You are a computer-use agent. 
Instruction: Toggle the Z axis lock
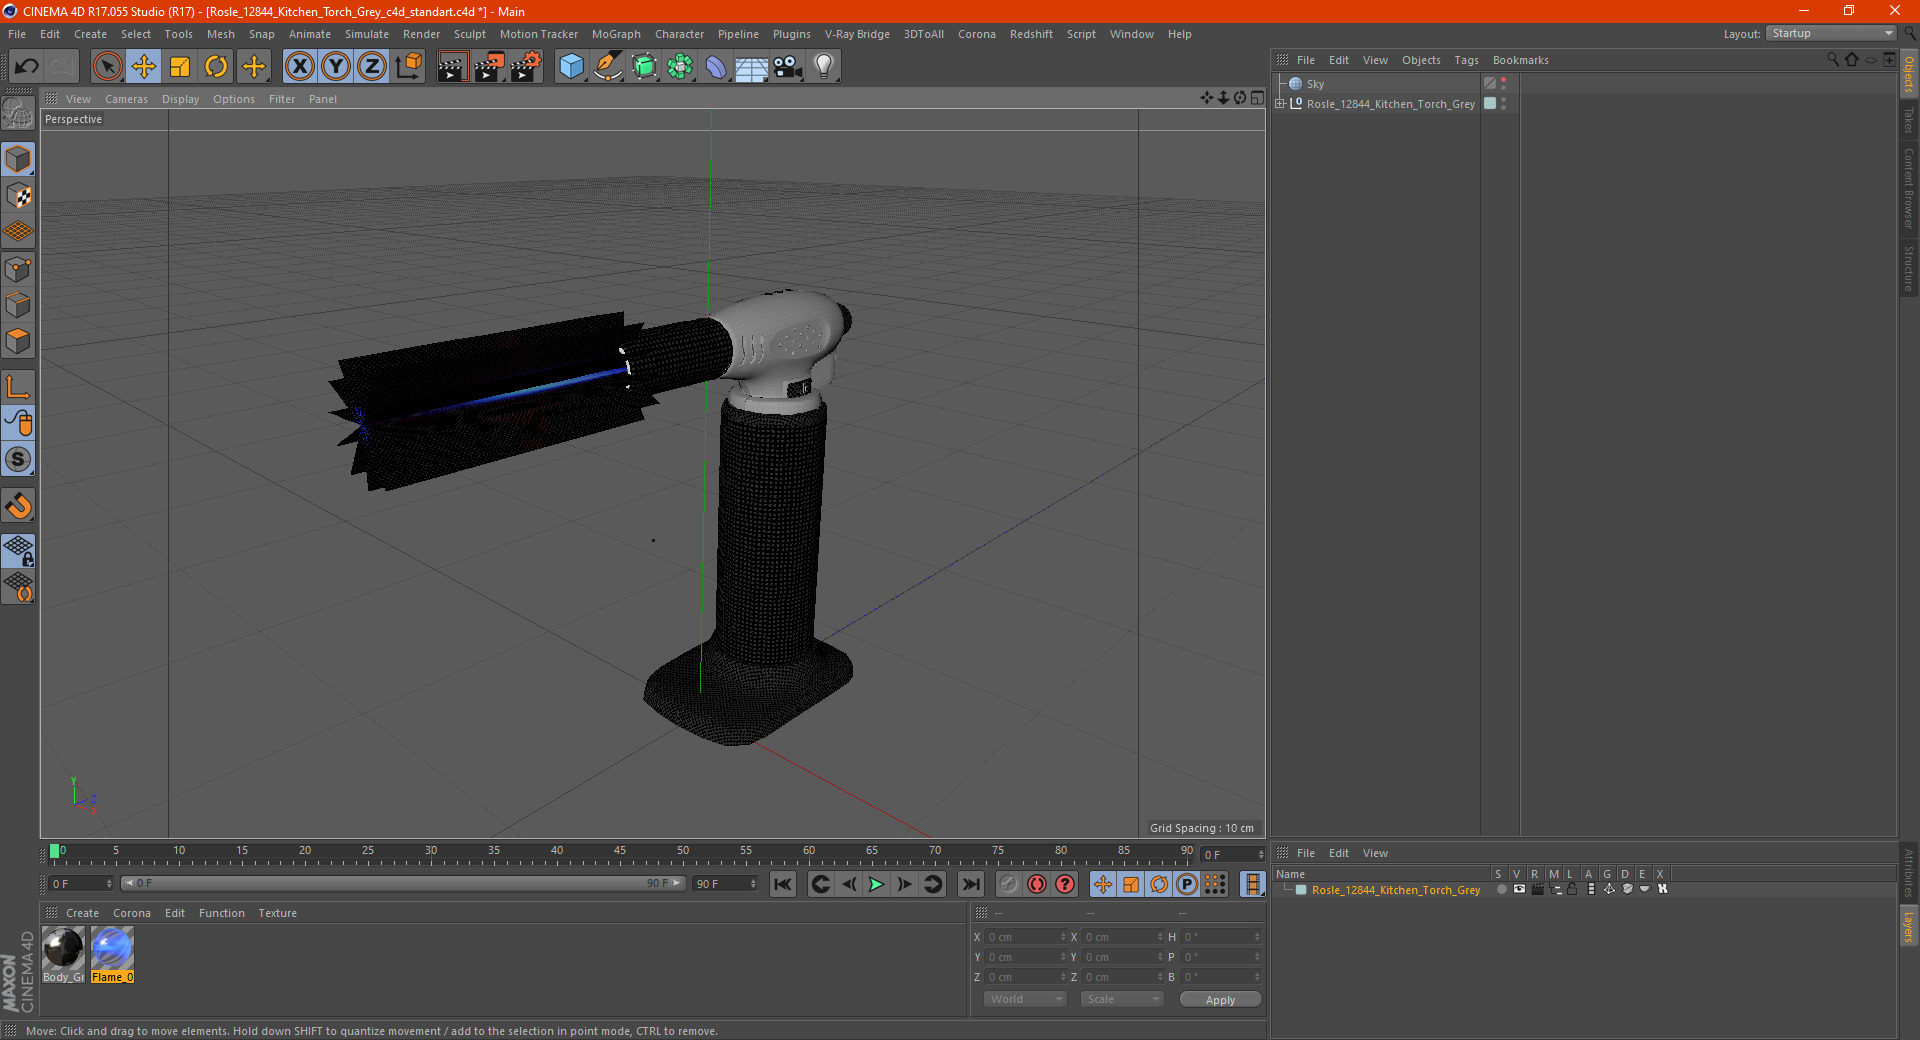372,67
